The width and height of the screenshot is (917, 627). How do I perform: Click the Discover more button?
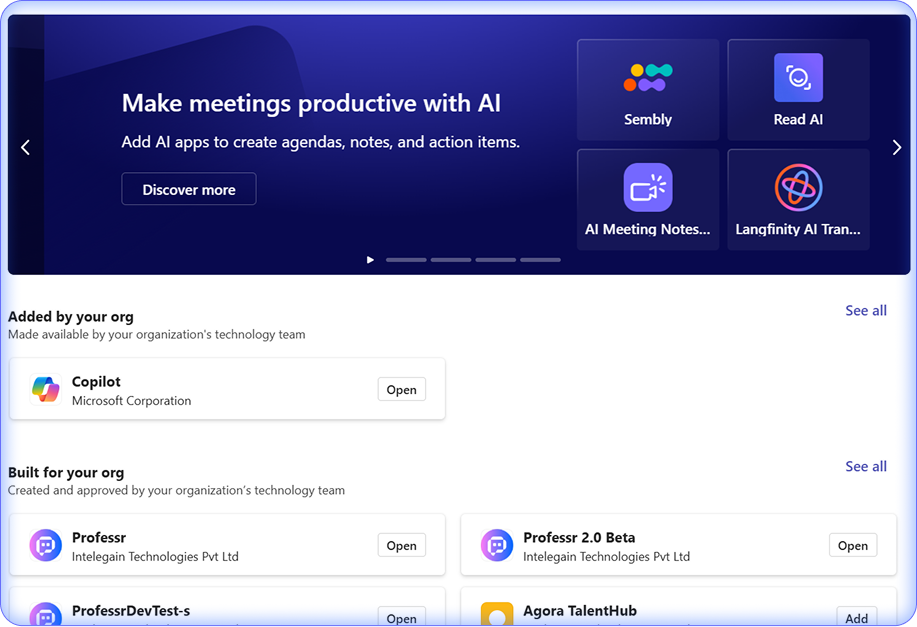(189, 189)
